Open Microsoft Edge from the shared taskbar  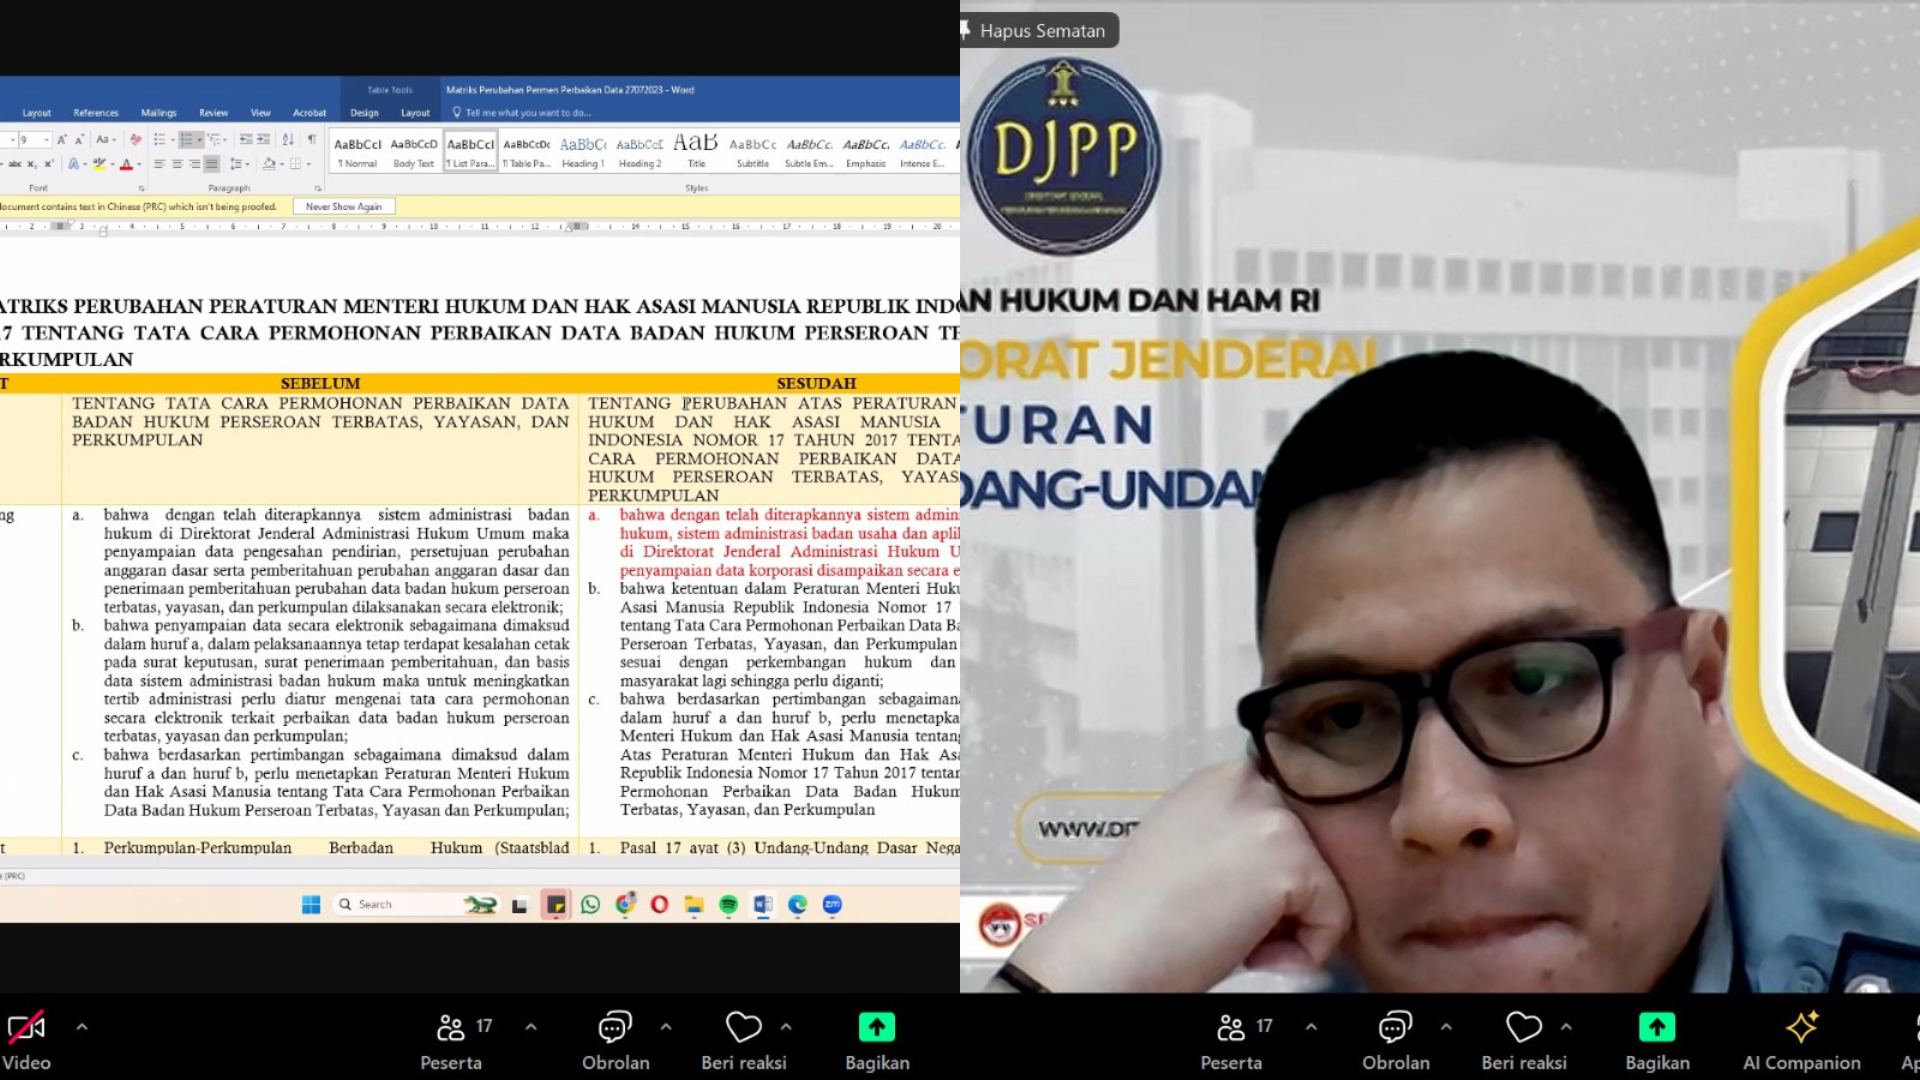pos(797,905)
